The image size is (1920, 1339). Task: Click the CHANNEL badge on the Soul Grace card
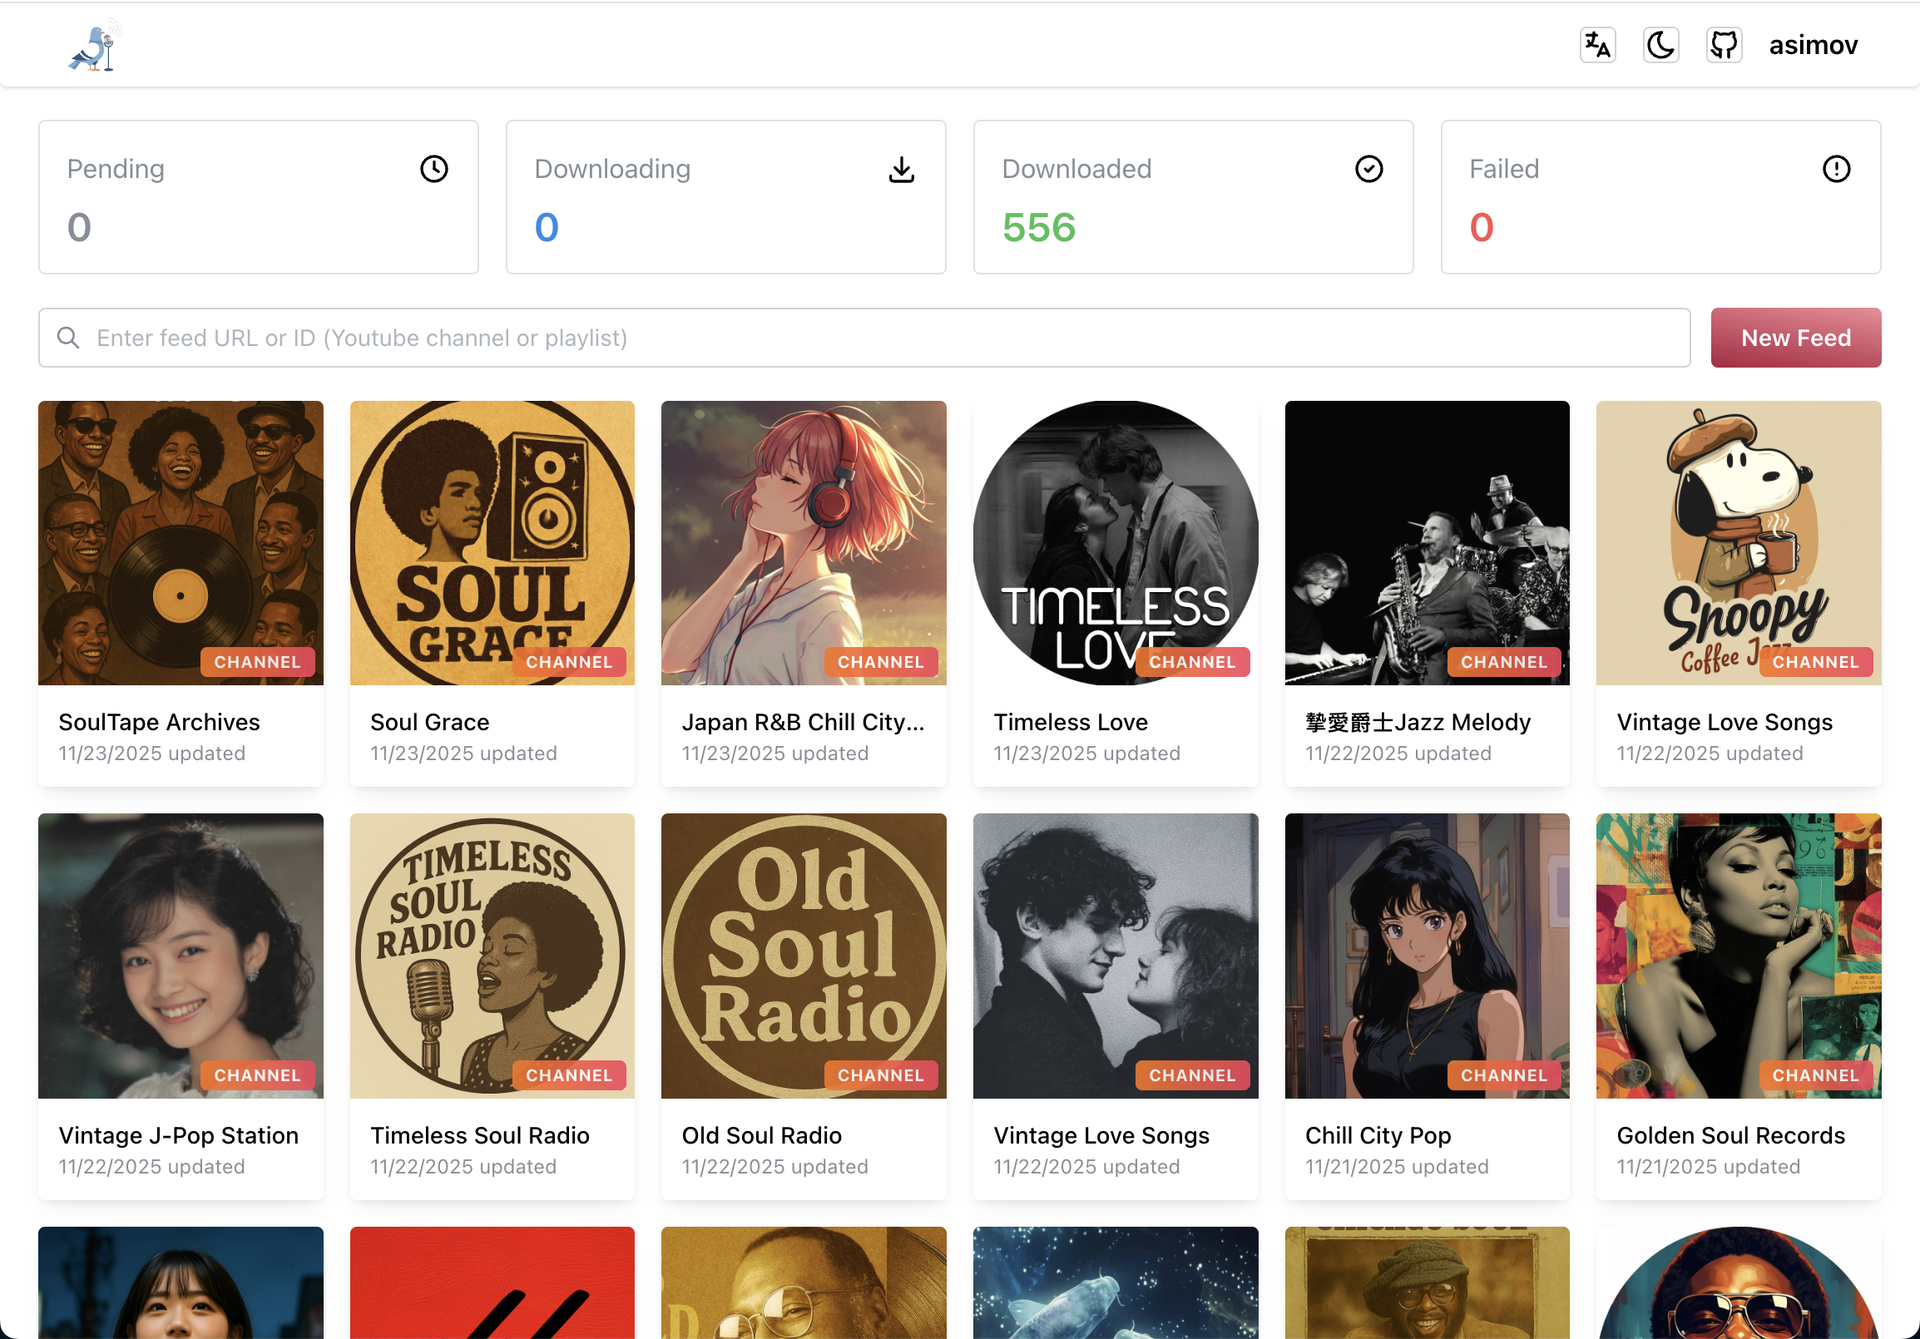tap(569, 662)
